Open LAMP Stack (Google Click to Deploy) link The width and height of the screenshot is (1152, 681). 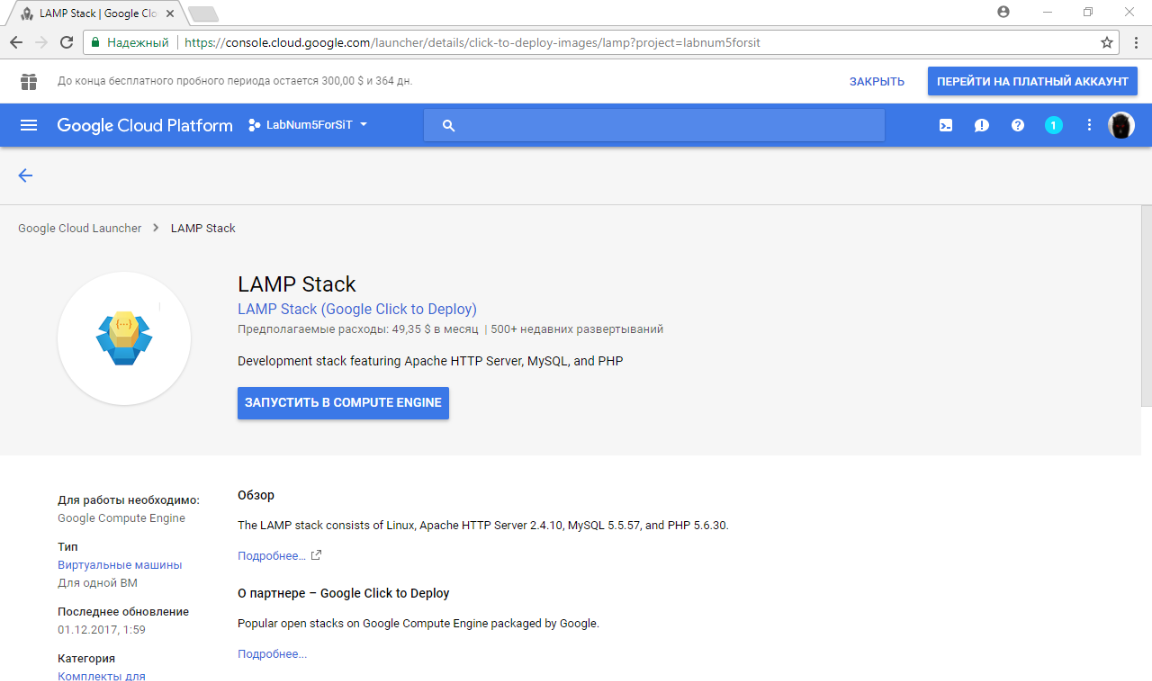tap(357, 309)
